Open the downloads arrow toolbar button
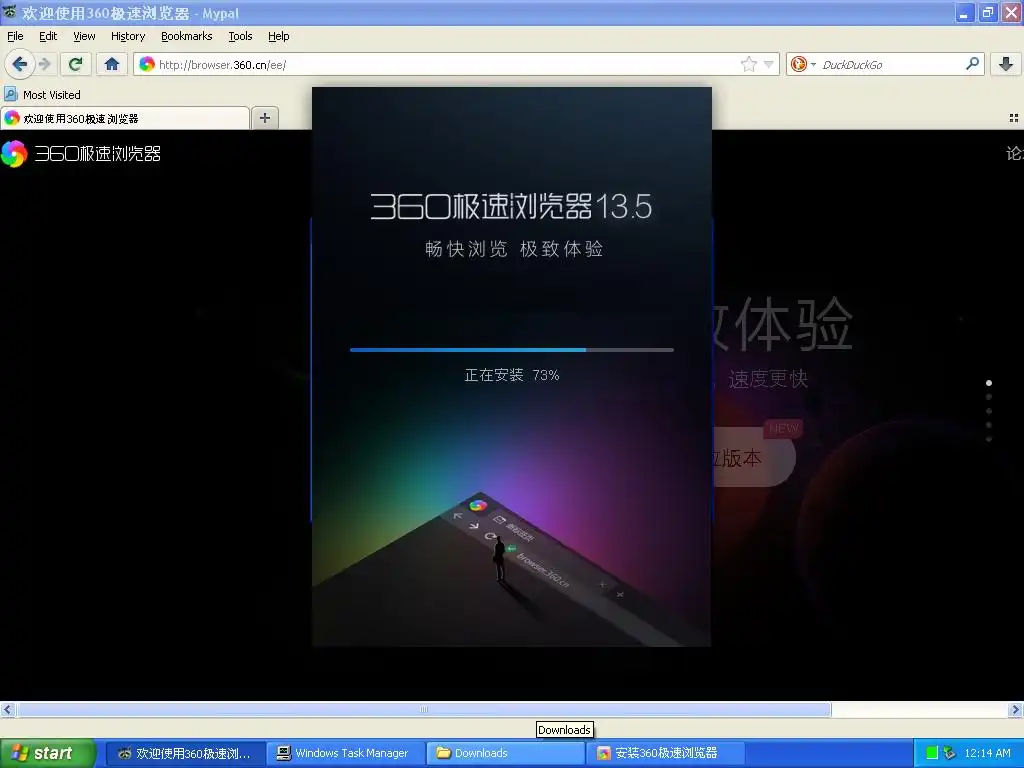The image size is (1024, 768). point(1006,64)
